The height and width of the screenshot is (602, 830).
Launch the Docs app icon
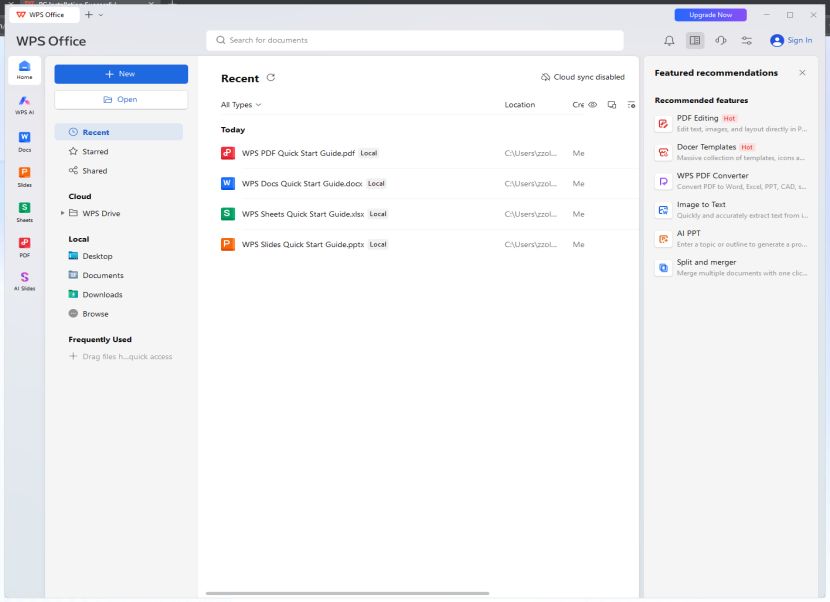pyautogui.click(x=24, y=141)
